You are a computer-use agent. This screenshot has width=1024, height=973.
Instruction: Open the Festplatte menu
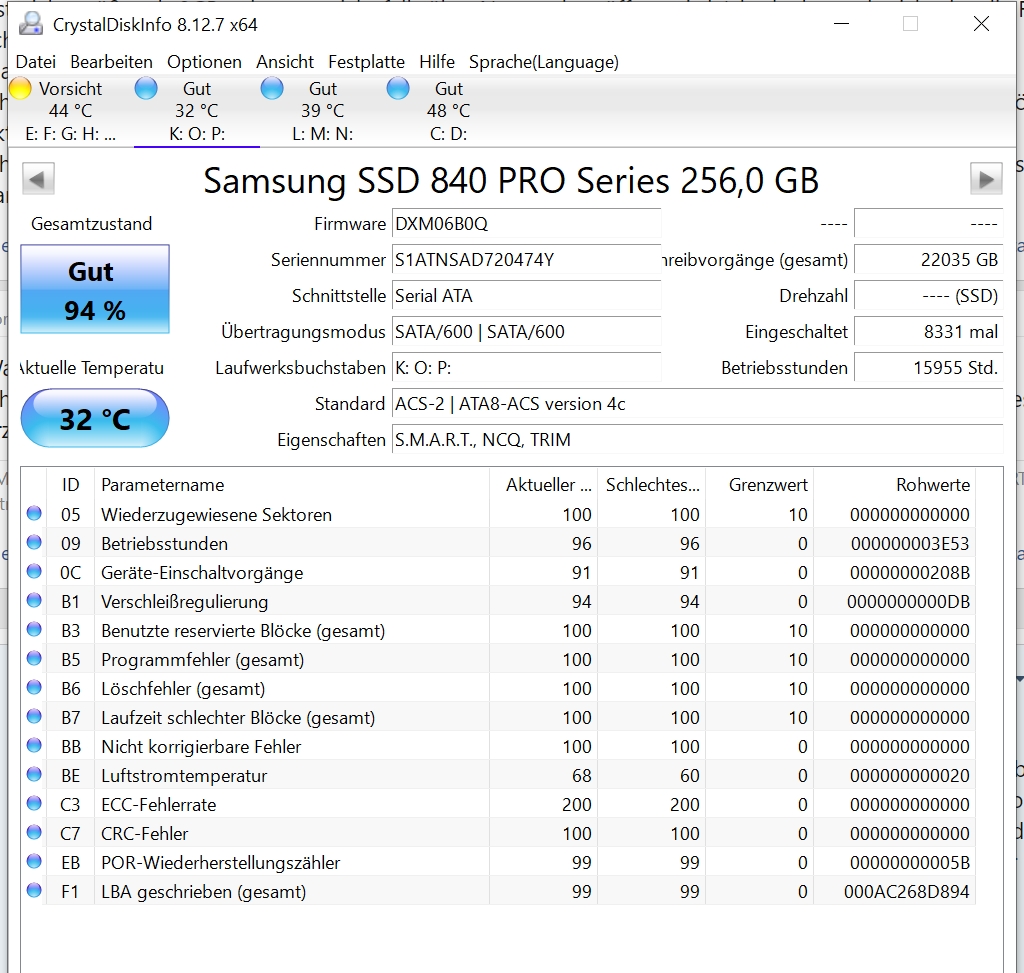pos(366,62)
